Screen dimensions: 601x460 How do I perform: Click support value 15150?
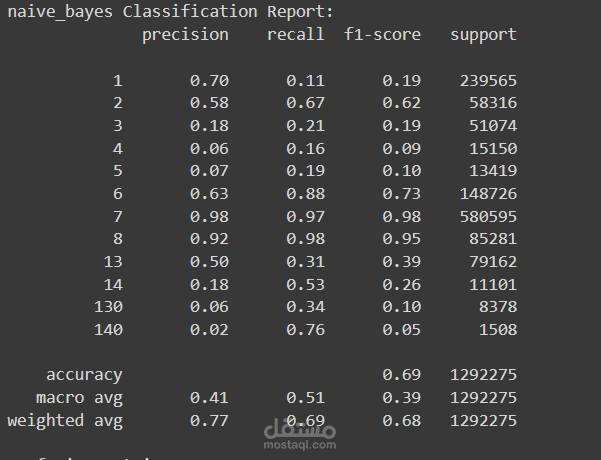click(x=493, y=149)
